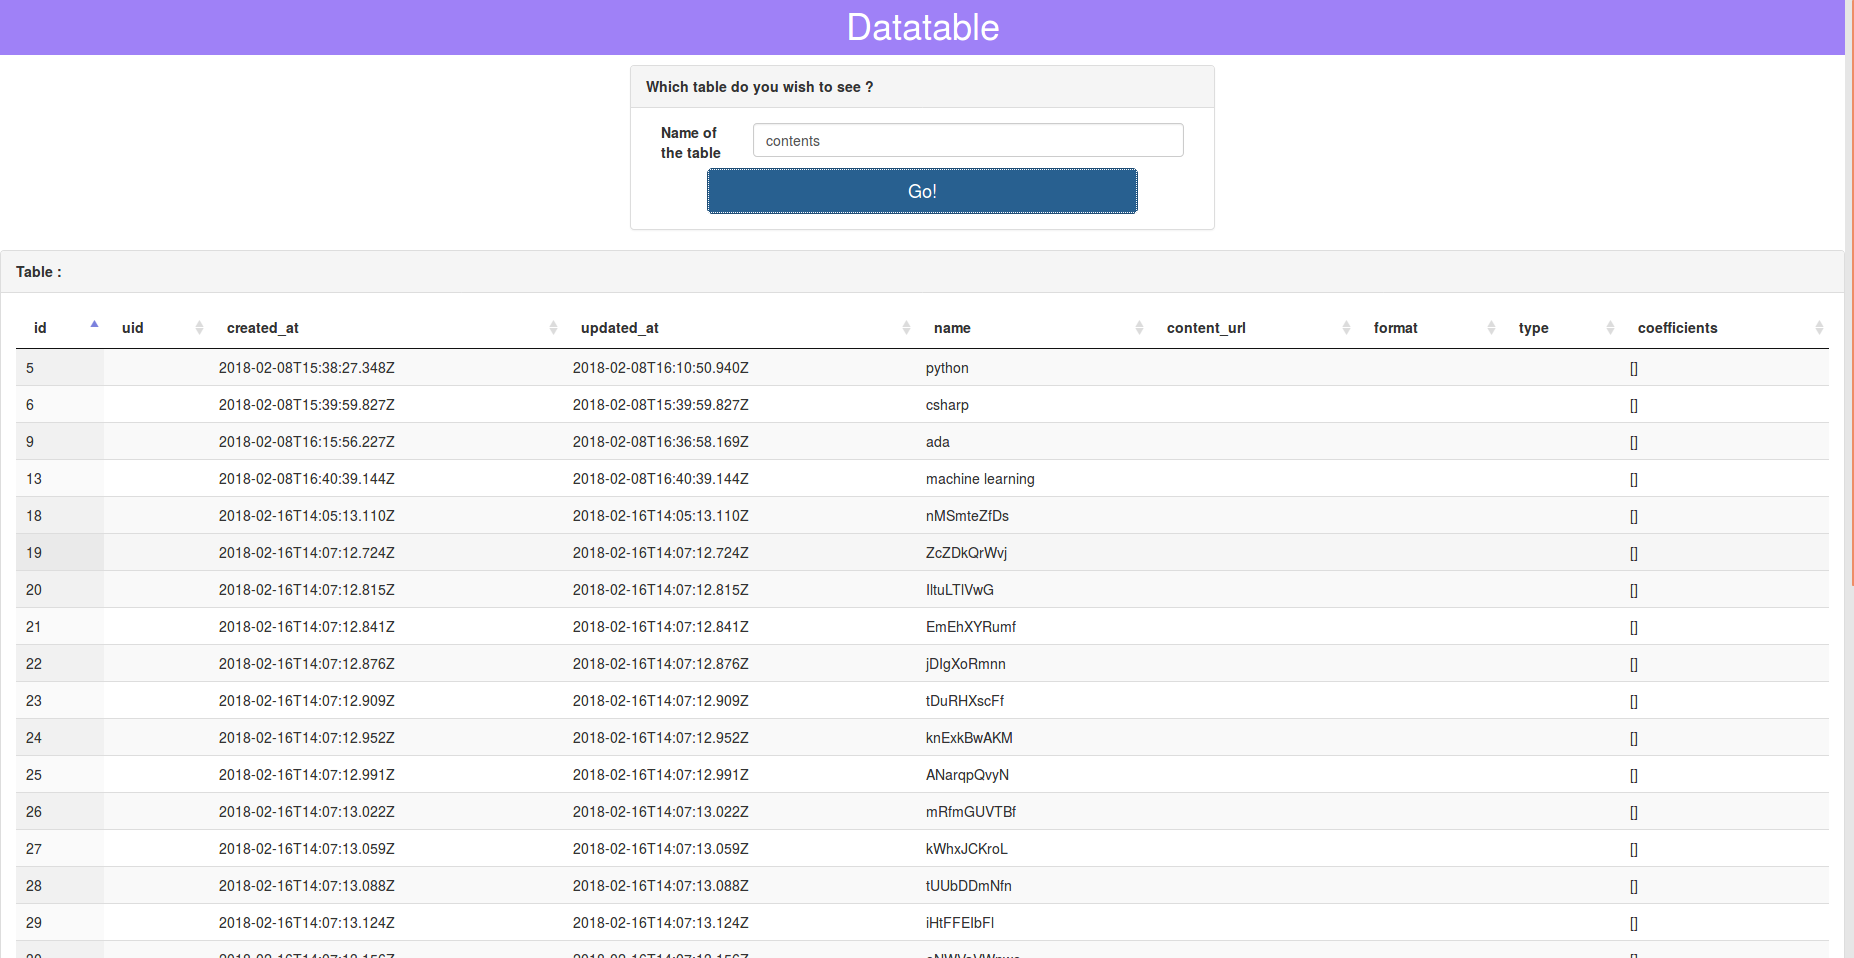1854x958 pixels.
Task: Click the sort arrow icon in id column
Action: pos(94,325)
